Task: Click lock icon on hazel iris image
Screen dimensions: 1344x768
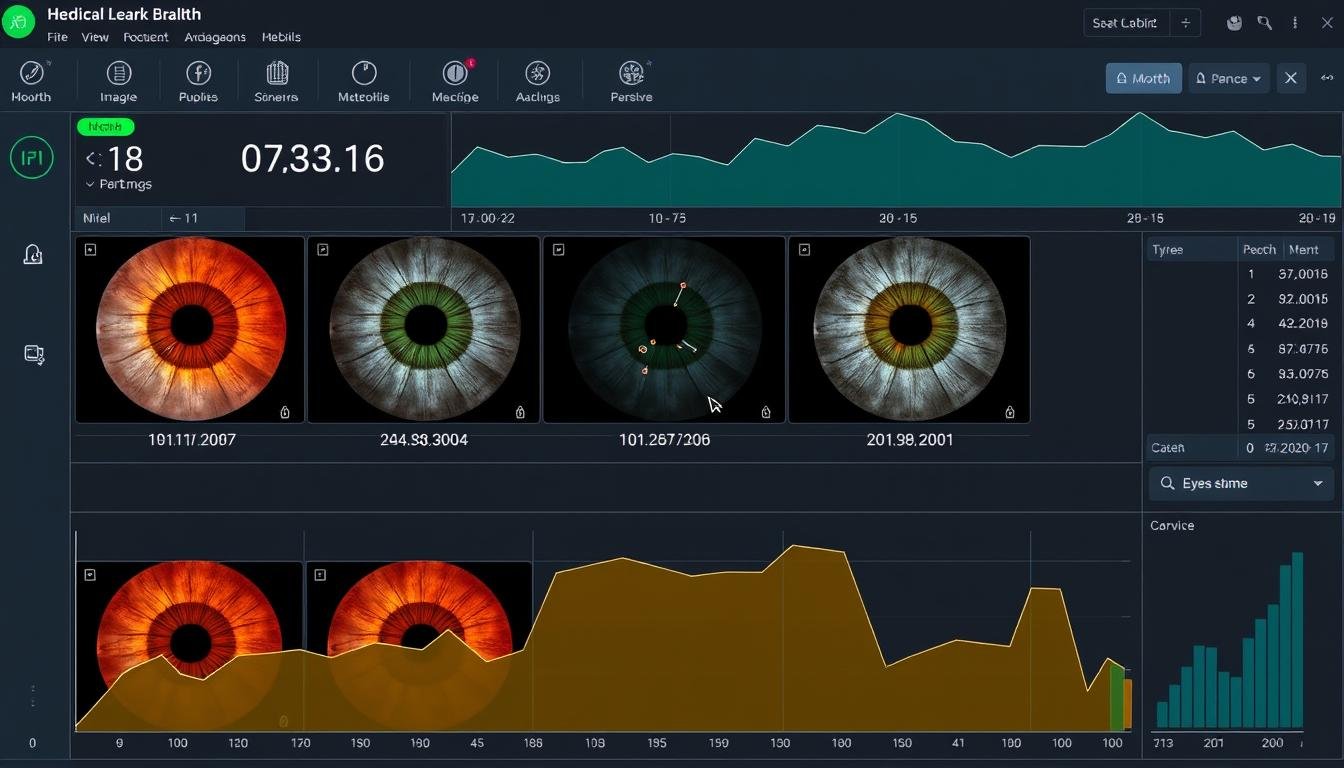Action: click(x=1010, y=412)
